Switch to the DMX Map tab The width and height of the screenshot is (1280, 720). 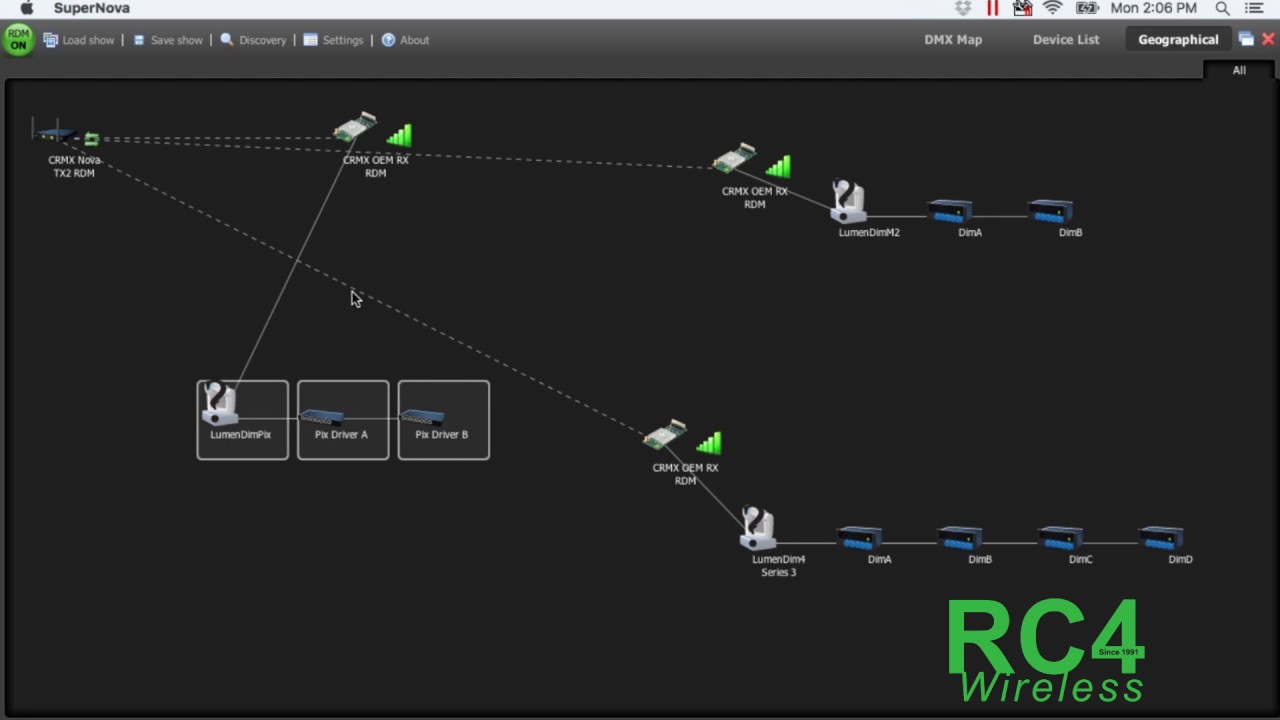pyautogui.click(x=953, y=40)
